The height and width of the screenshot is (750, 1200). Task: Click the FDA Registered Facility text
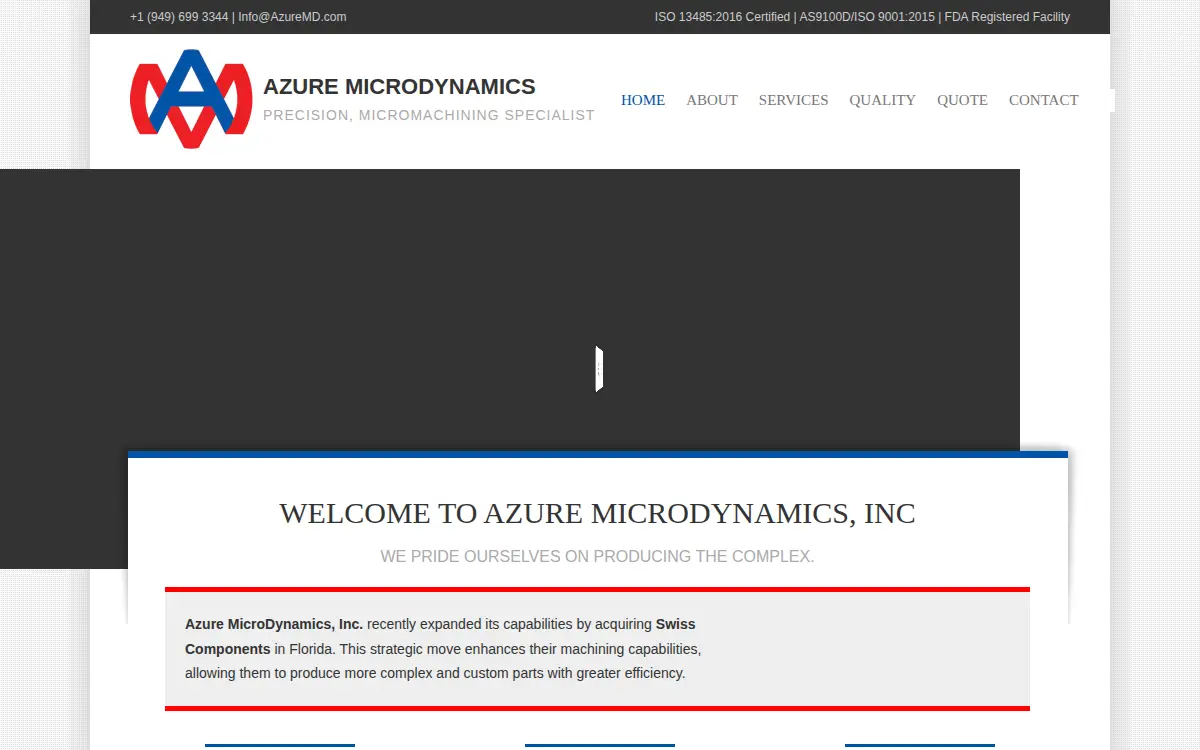pyautogui.click(x=1007, y=17)
